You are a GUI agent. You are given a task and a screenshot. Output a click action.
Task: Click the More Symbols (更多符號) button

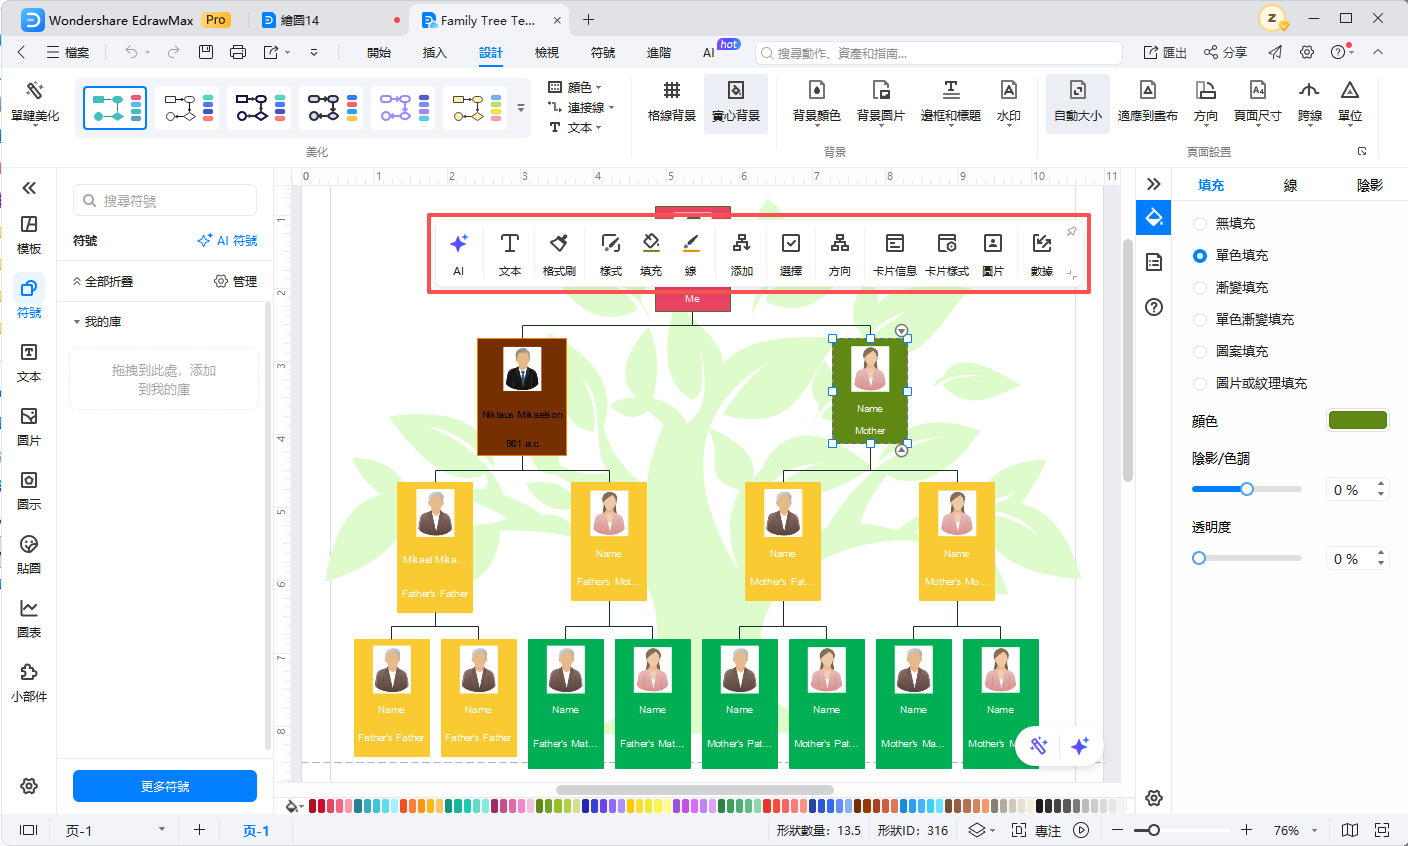(x=165, y=786)
